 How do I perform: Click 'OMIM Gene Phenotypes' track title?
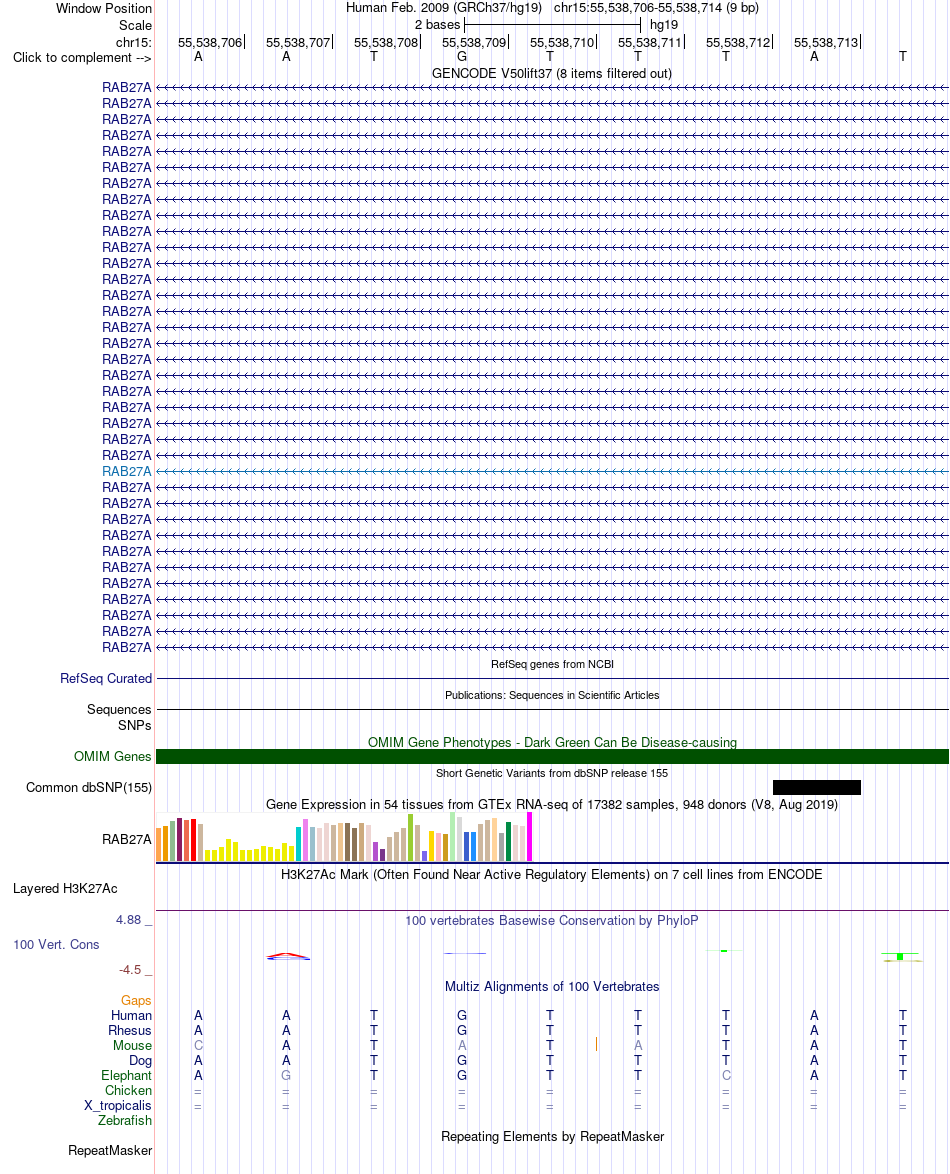(552, 742)
